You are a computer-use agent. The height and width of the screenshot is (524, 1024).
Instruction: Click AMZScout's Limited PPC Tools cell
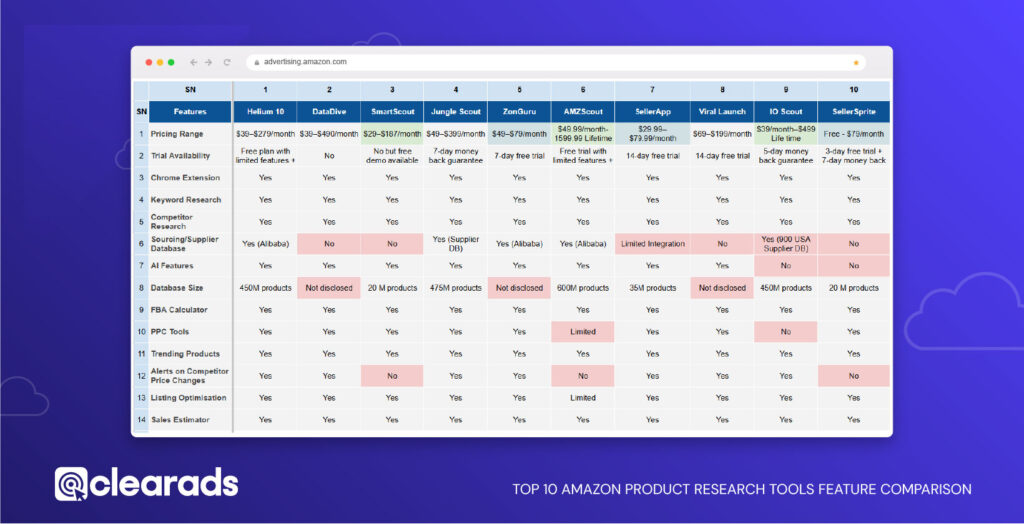pos(583,332)
